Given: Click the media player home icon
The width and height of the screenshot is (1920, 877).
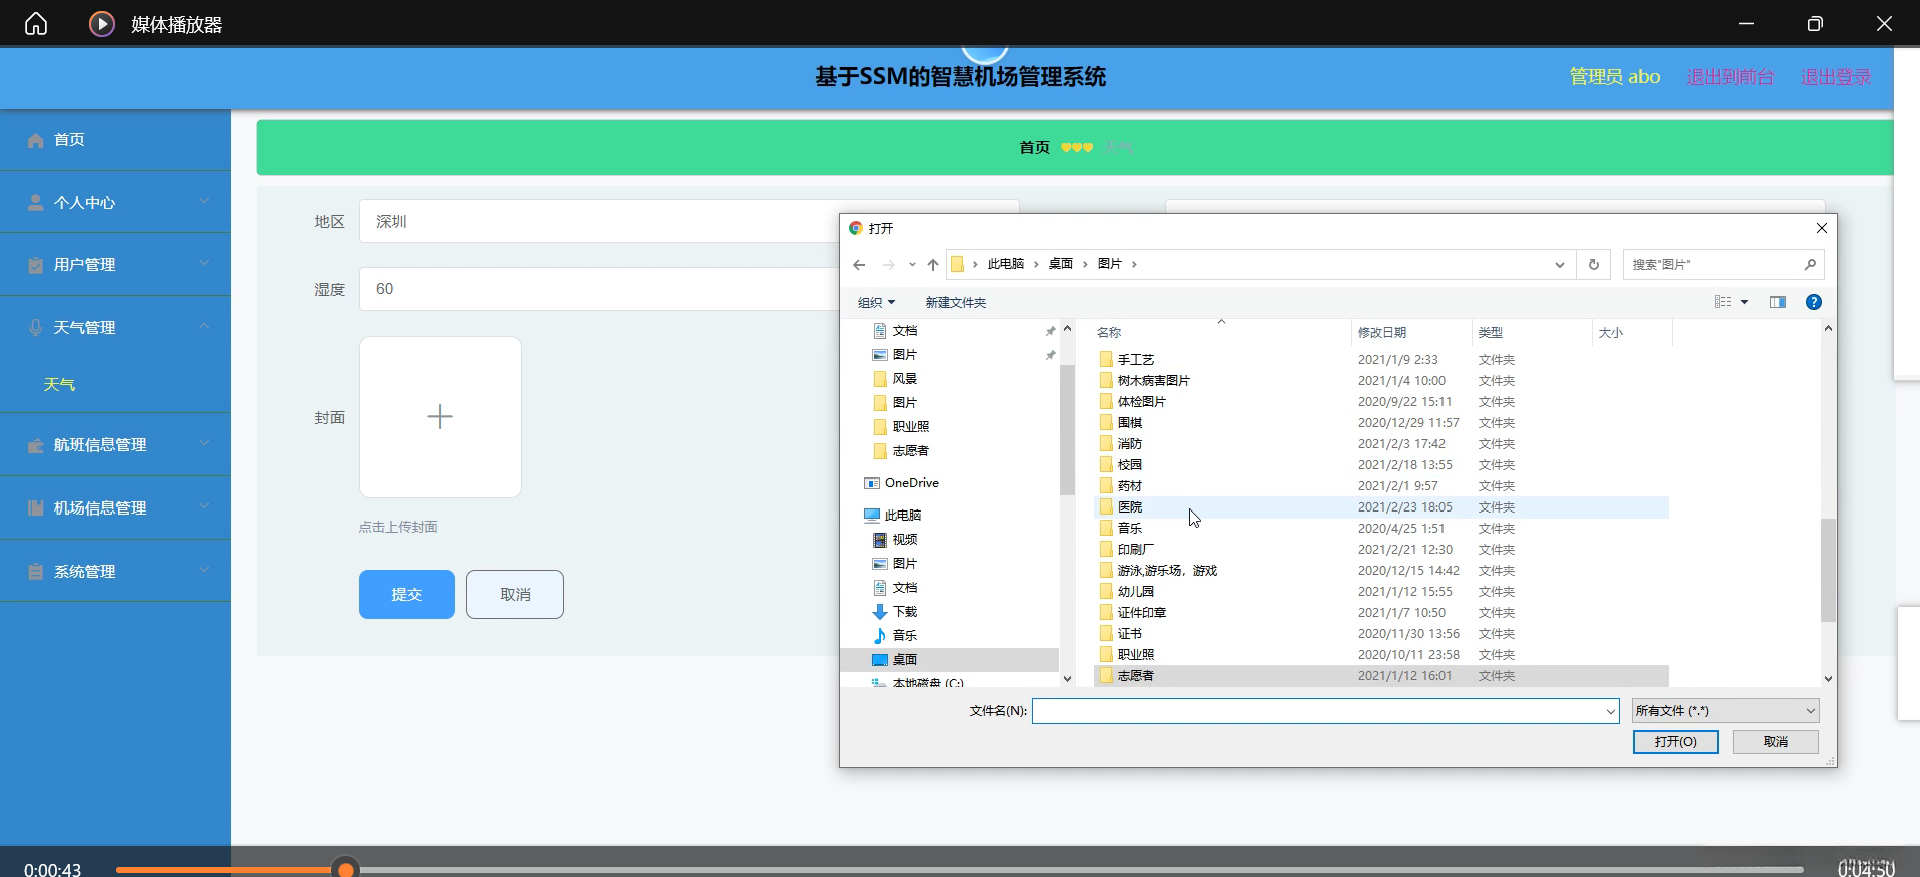Looking at the screenshot, I should [x=36, y=23].
